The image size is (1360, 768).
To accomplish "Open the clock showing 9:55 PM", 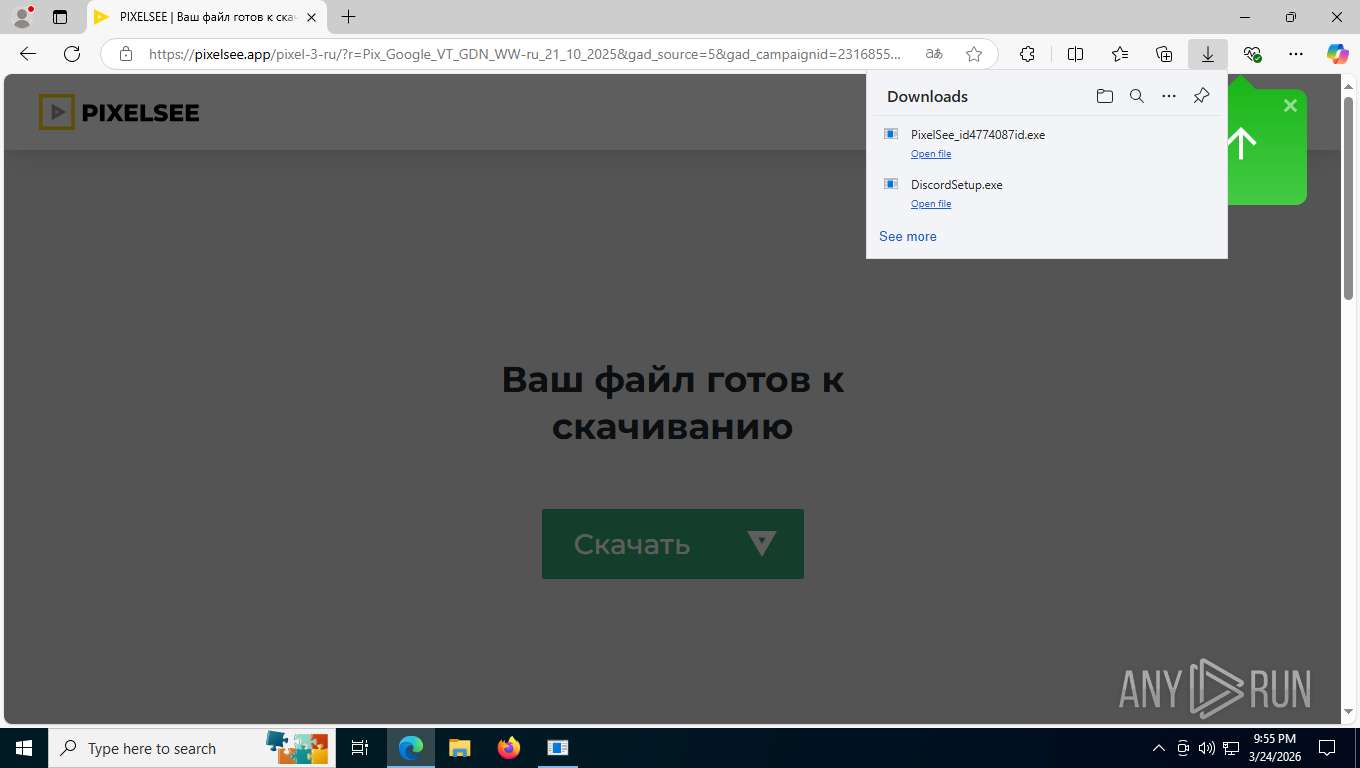I will (x=1275, y=748).
